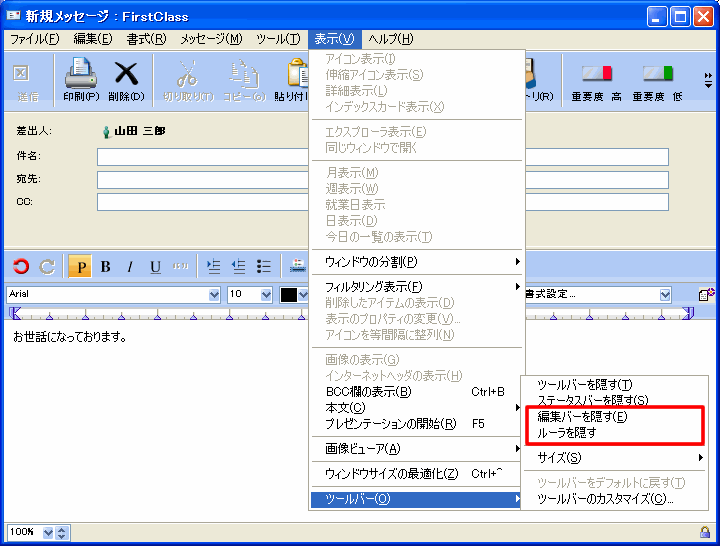
Task: Open the メッセージ(M) menu
Action: (x=211, y=39)
